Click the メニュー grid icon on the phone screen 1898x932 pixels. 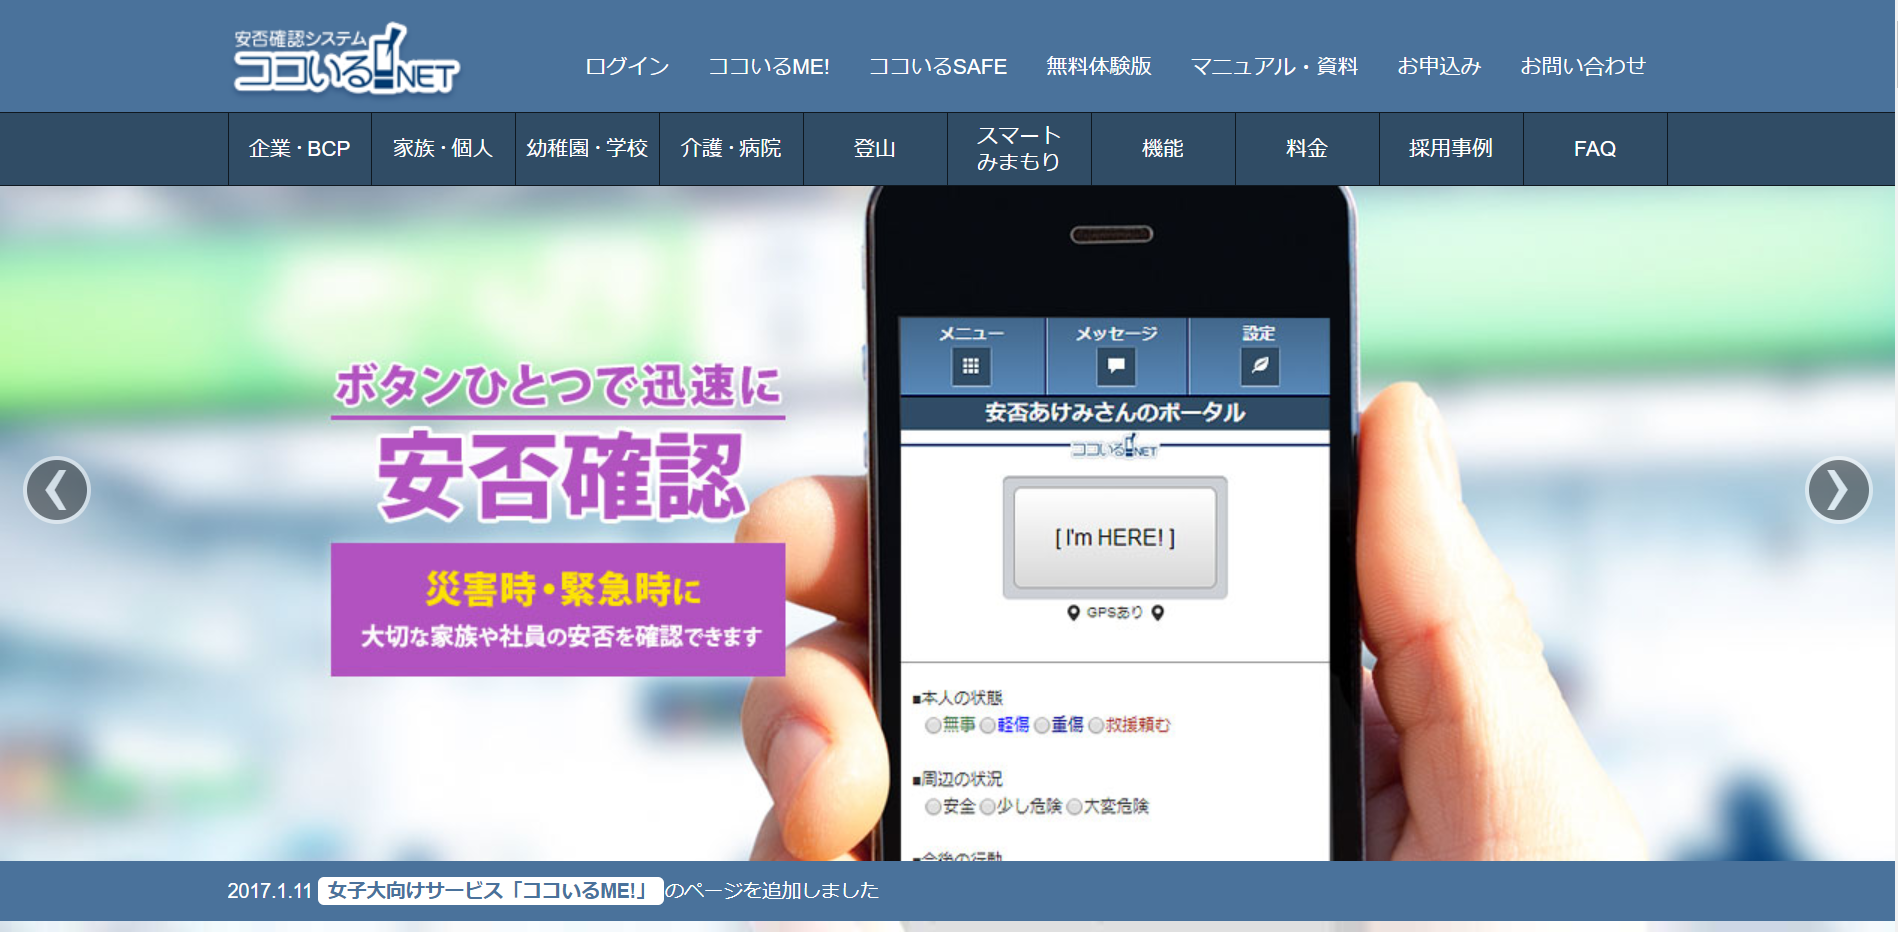click(x=972, y=366)
